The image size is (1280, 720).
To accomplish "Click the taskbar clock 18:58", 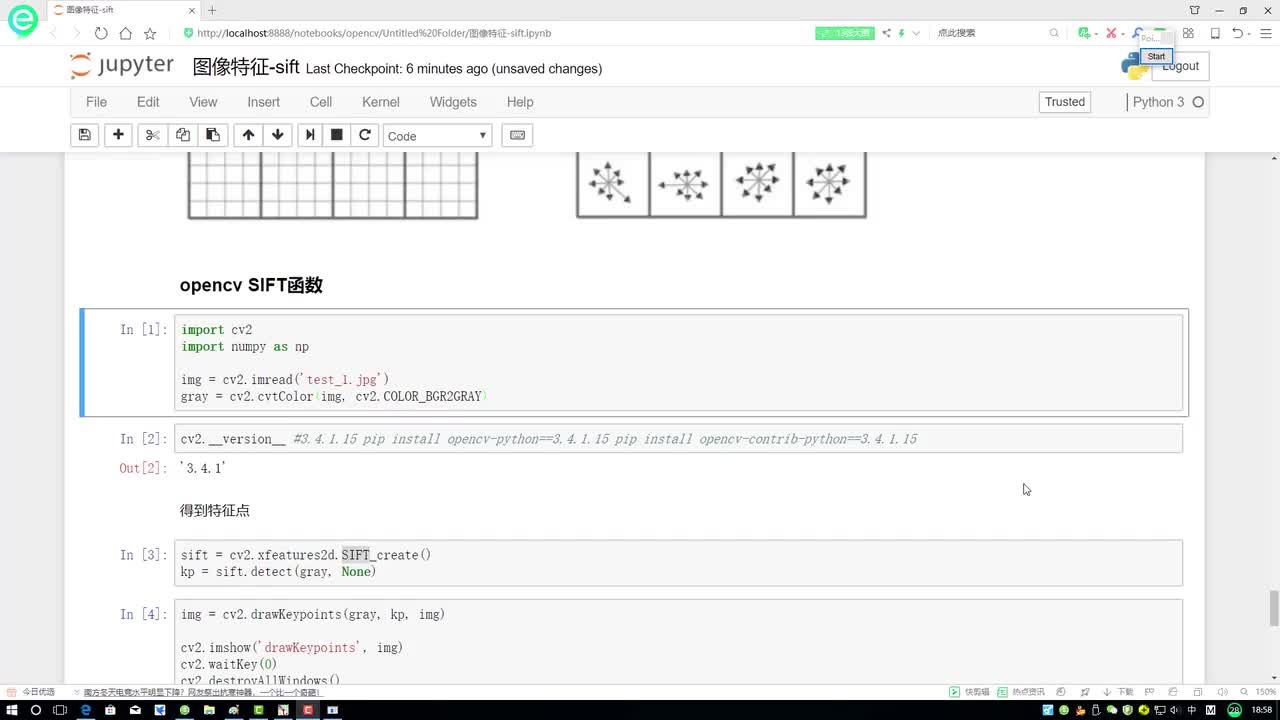I will (x=1262, y=710).
